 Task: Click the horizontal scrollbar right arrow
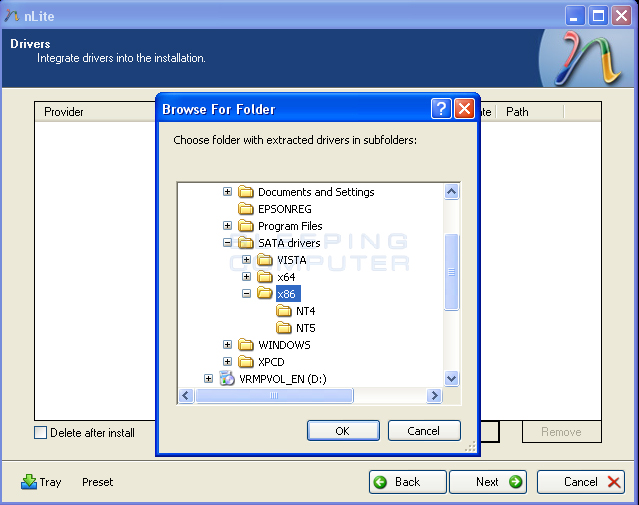click(434, 395)
